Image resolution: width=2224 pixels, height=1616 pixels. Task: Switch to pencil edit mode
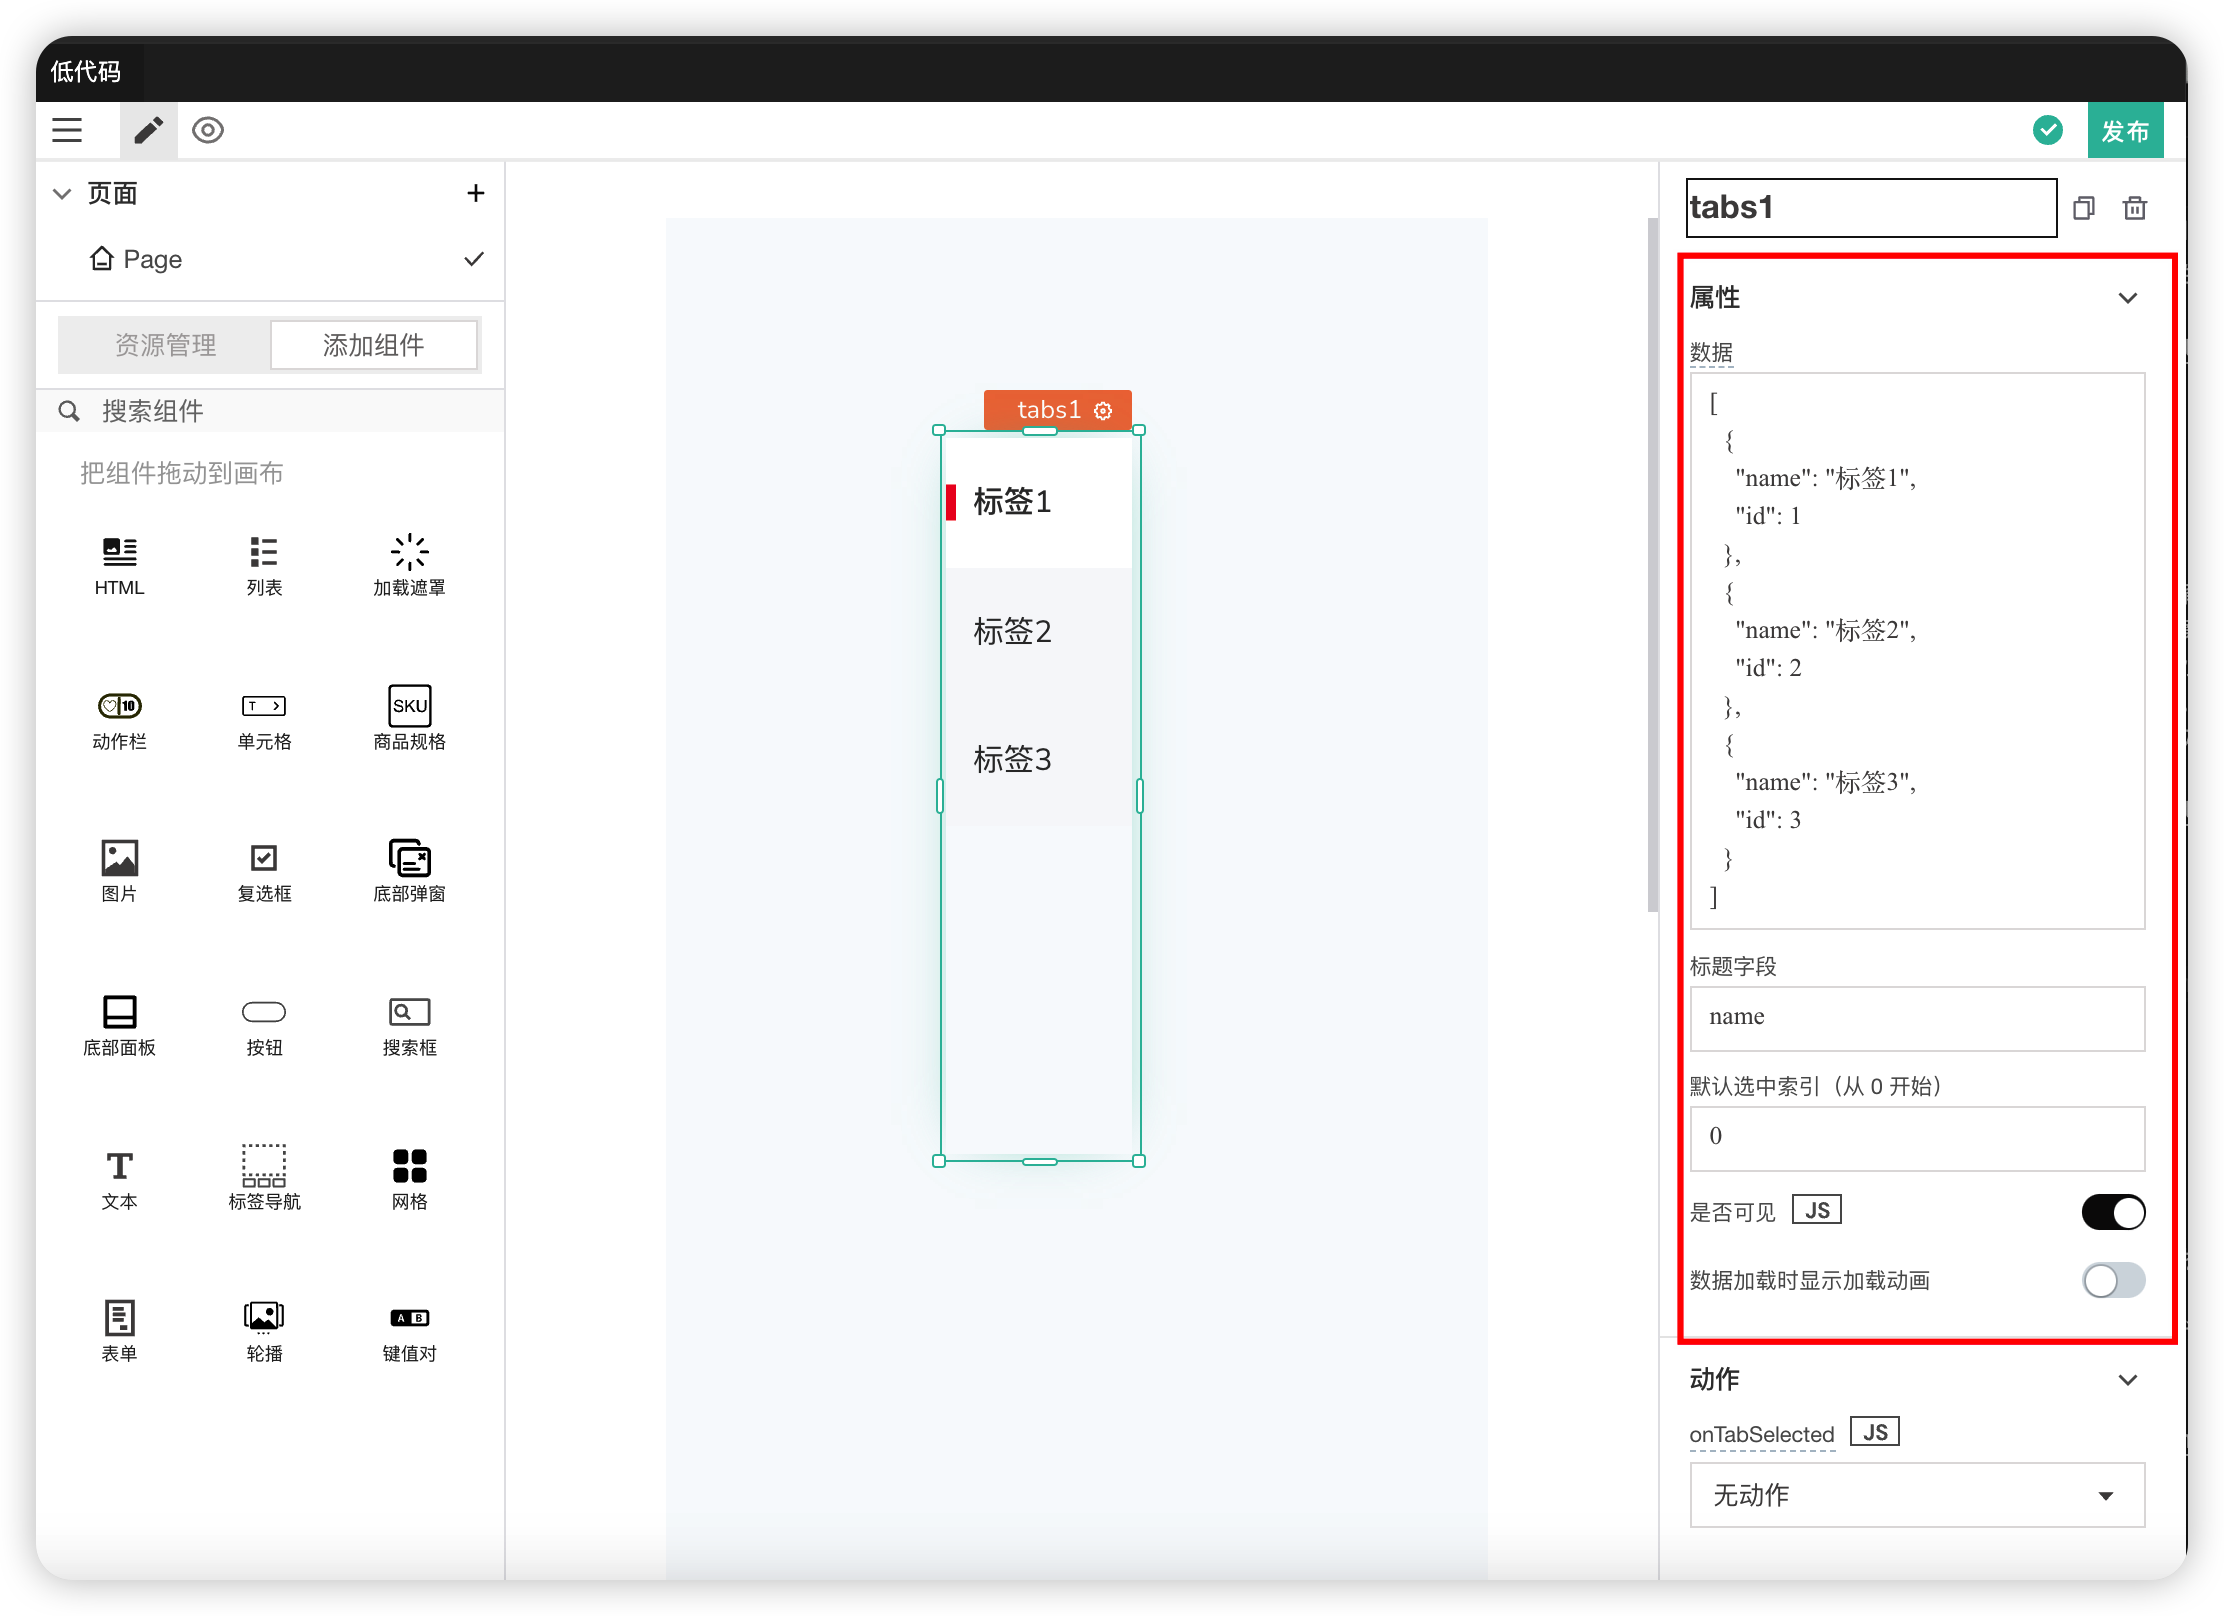coord(148,130)
